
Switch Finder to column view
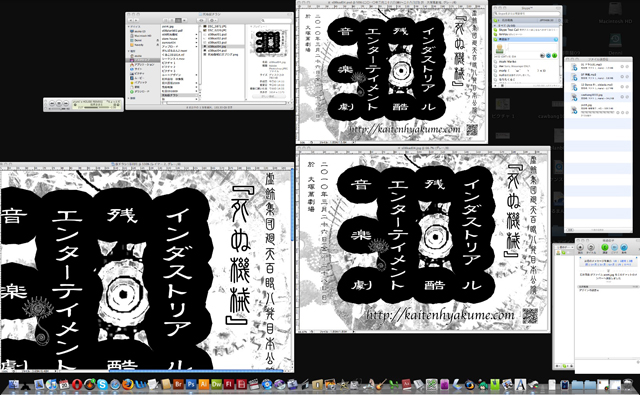click(178, 20)
